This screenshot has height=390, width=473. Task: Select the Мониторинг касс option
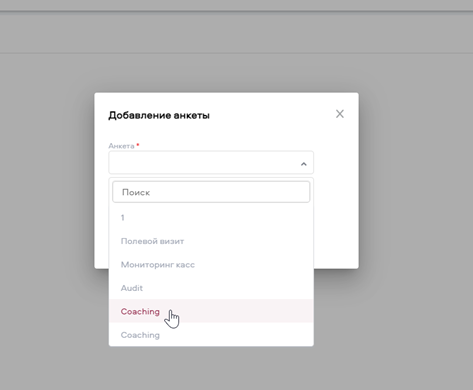[211, 264]
